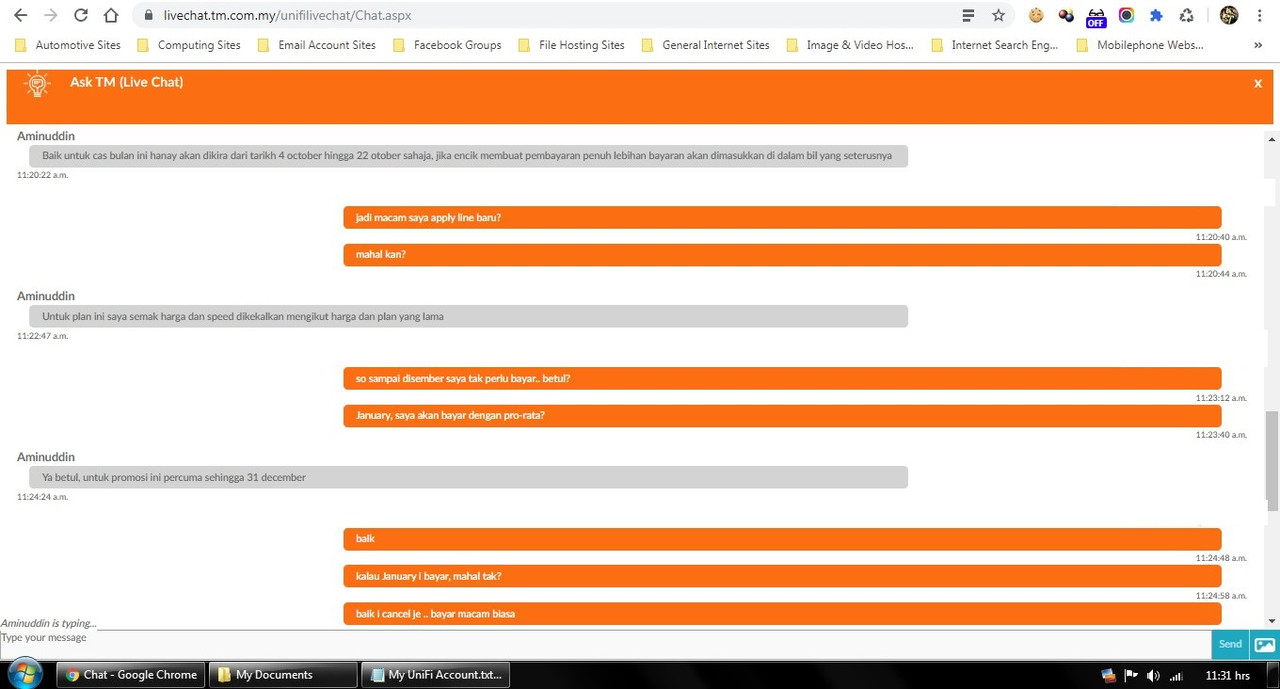Click the sent message reading only 'baik'
1280x689 pixels.
click(x=782, y=539)
